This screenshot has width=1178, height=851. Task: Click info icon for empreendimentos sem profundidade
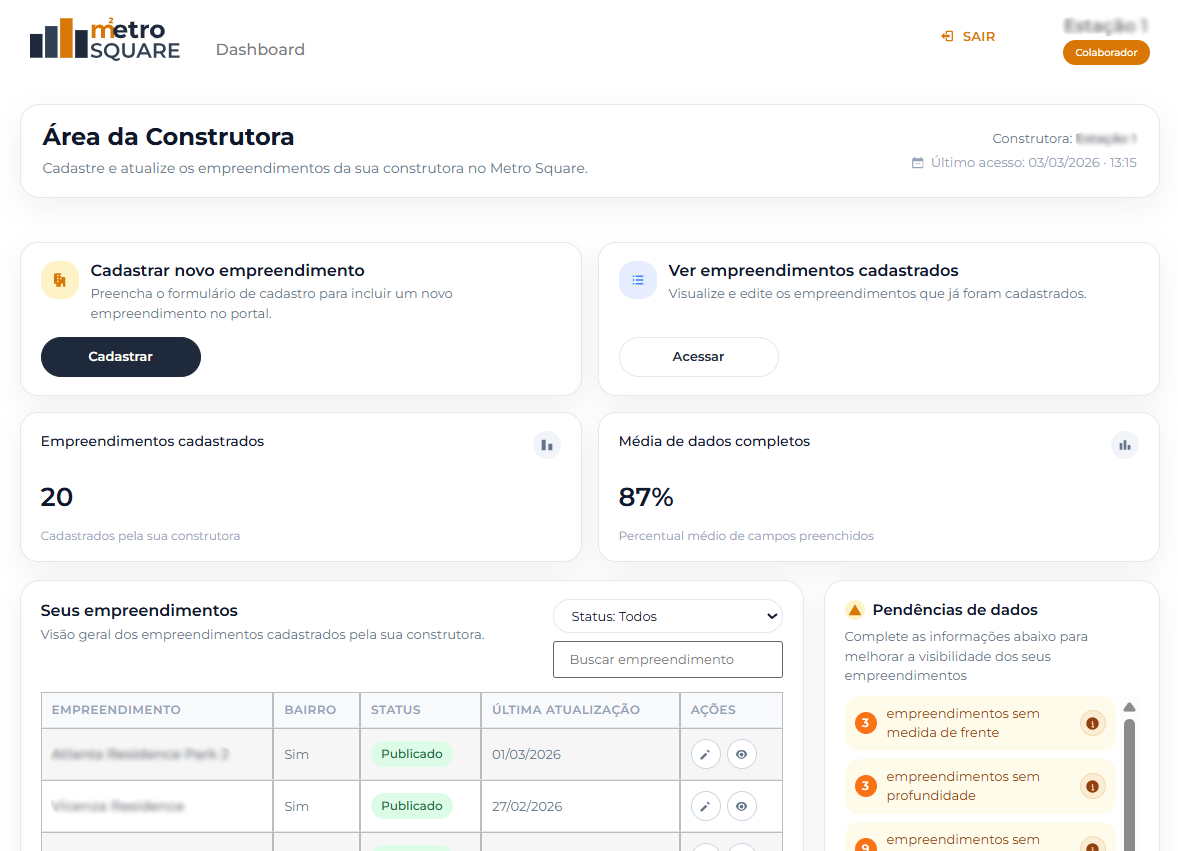click(1092, 786)
